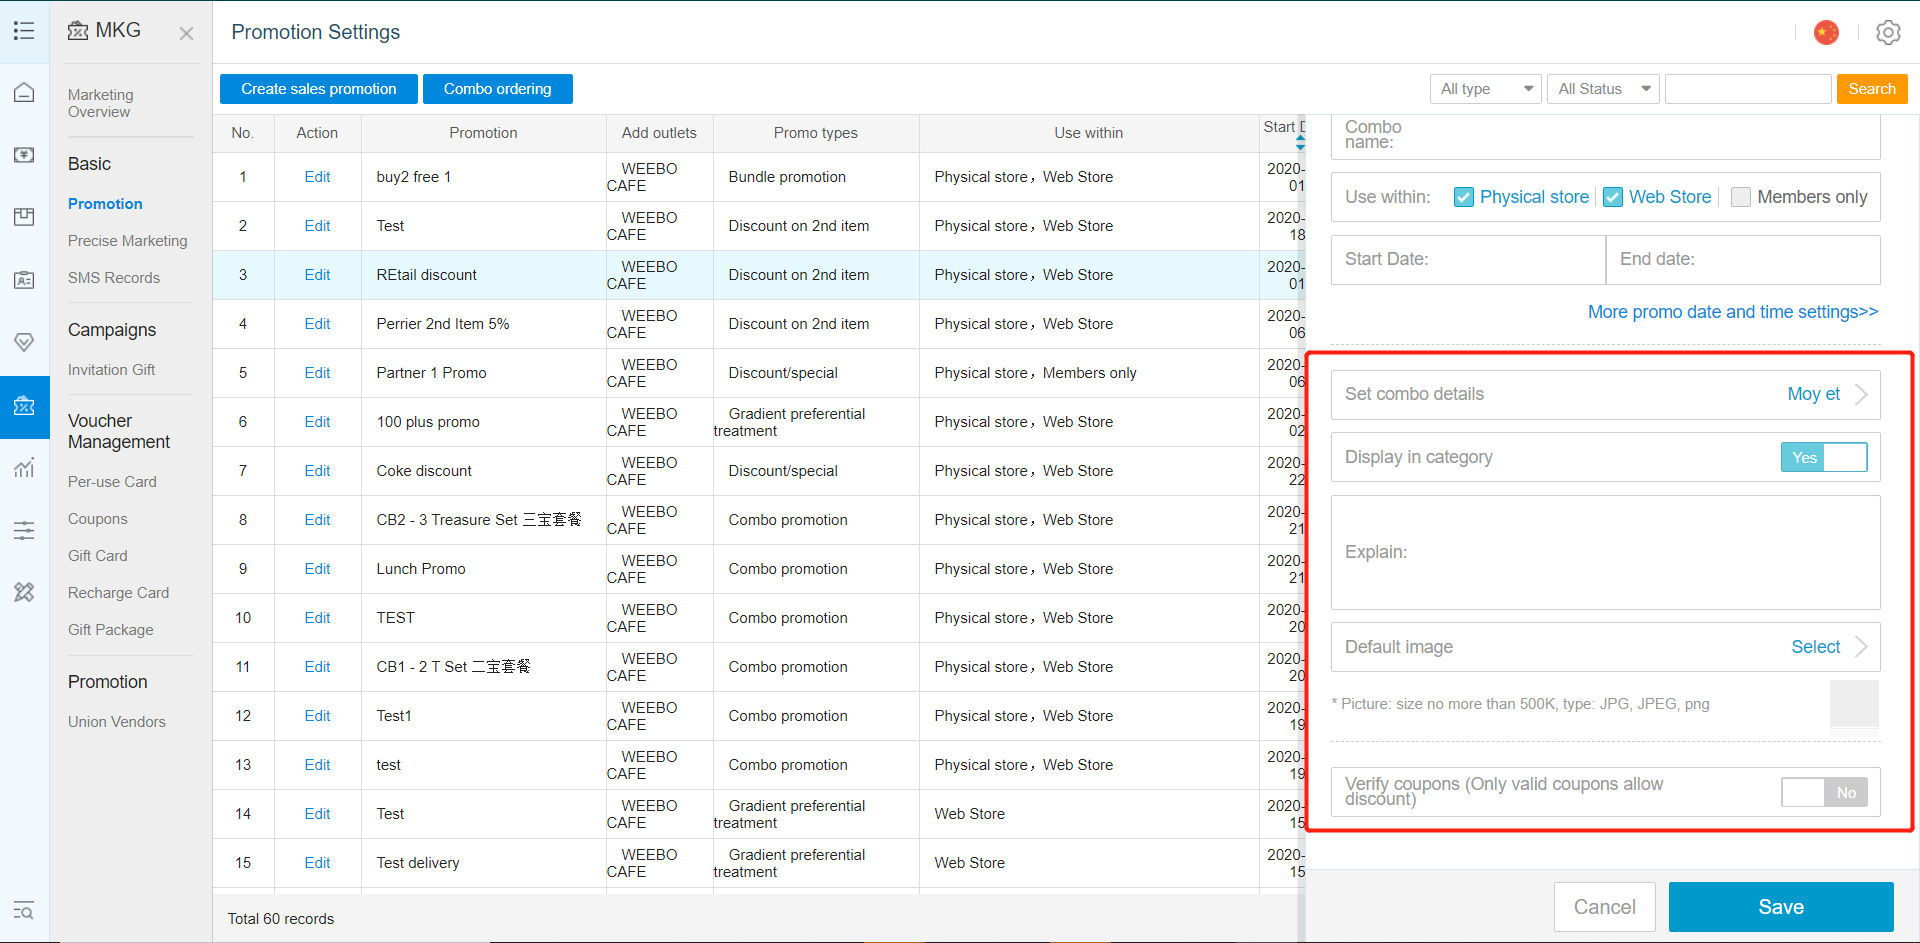
Task: Click Combo ordering button
Action: point(497,89)
